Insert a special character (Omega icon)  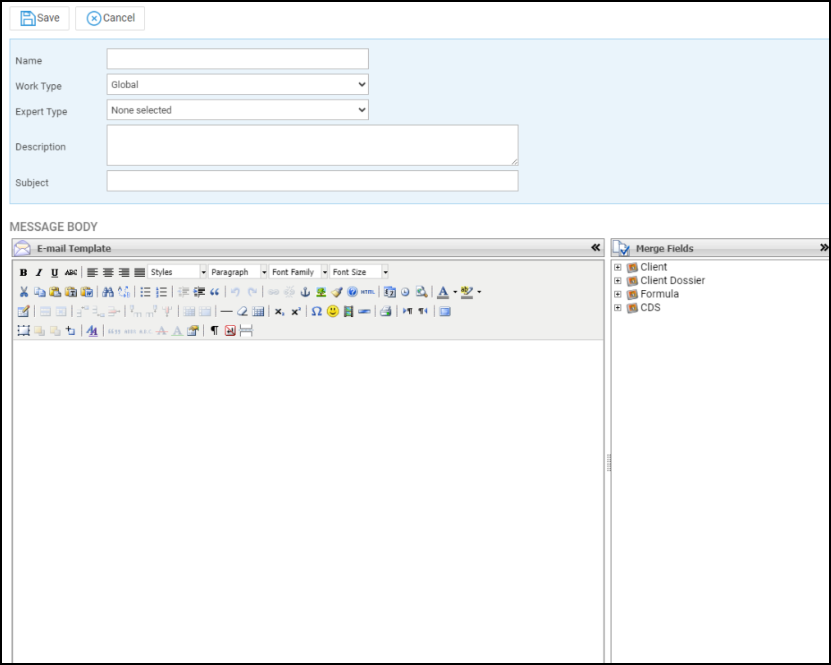(316, 311)
